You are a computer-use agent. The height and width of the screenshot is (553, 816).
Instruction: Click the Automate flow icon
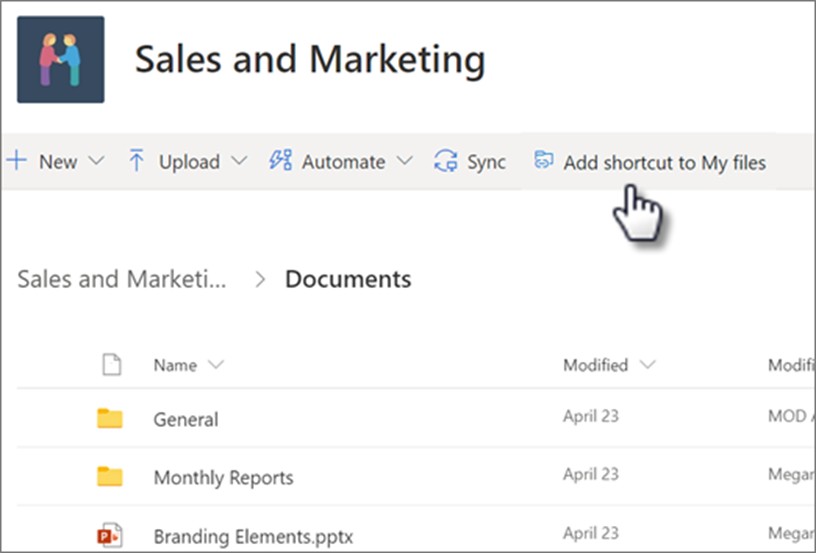[x=281, y=161]
